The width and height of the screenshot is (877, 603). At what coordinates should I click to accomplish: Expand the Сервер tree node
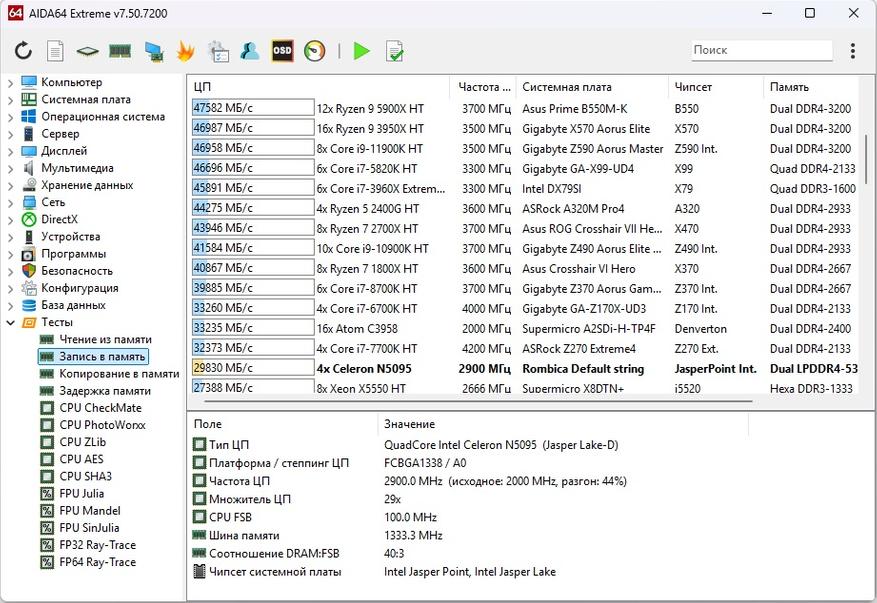point(10,134)
